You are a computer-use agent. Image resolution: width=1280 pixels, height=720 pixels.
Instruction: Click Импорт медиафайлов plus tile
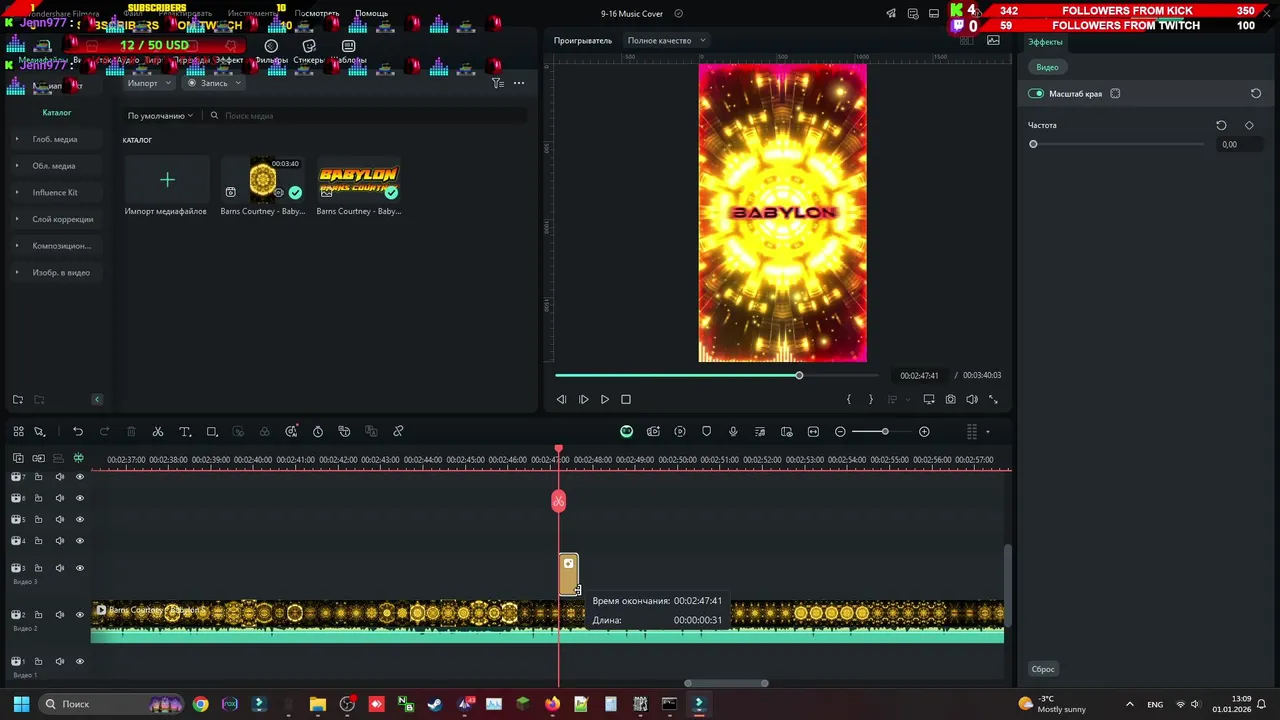[x=167, y=180]
